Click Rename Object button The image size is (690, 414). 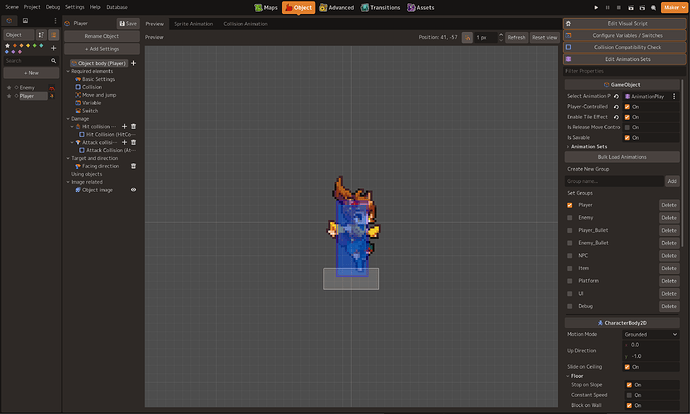[102, 36]
